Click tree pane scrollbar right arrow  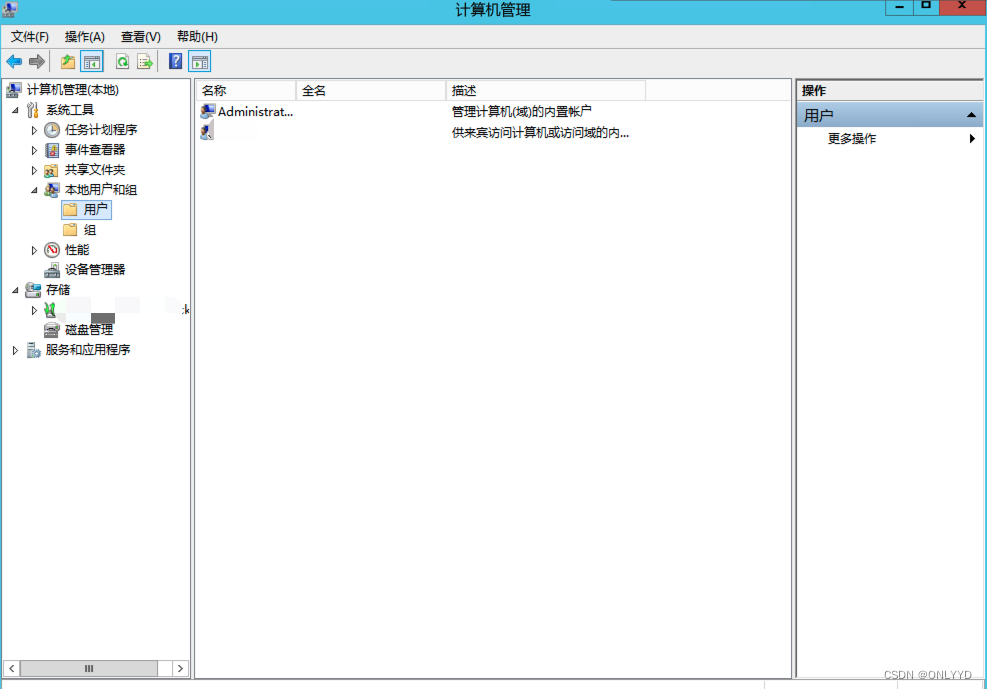[180, 668]
